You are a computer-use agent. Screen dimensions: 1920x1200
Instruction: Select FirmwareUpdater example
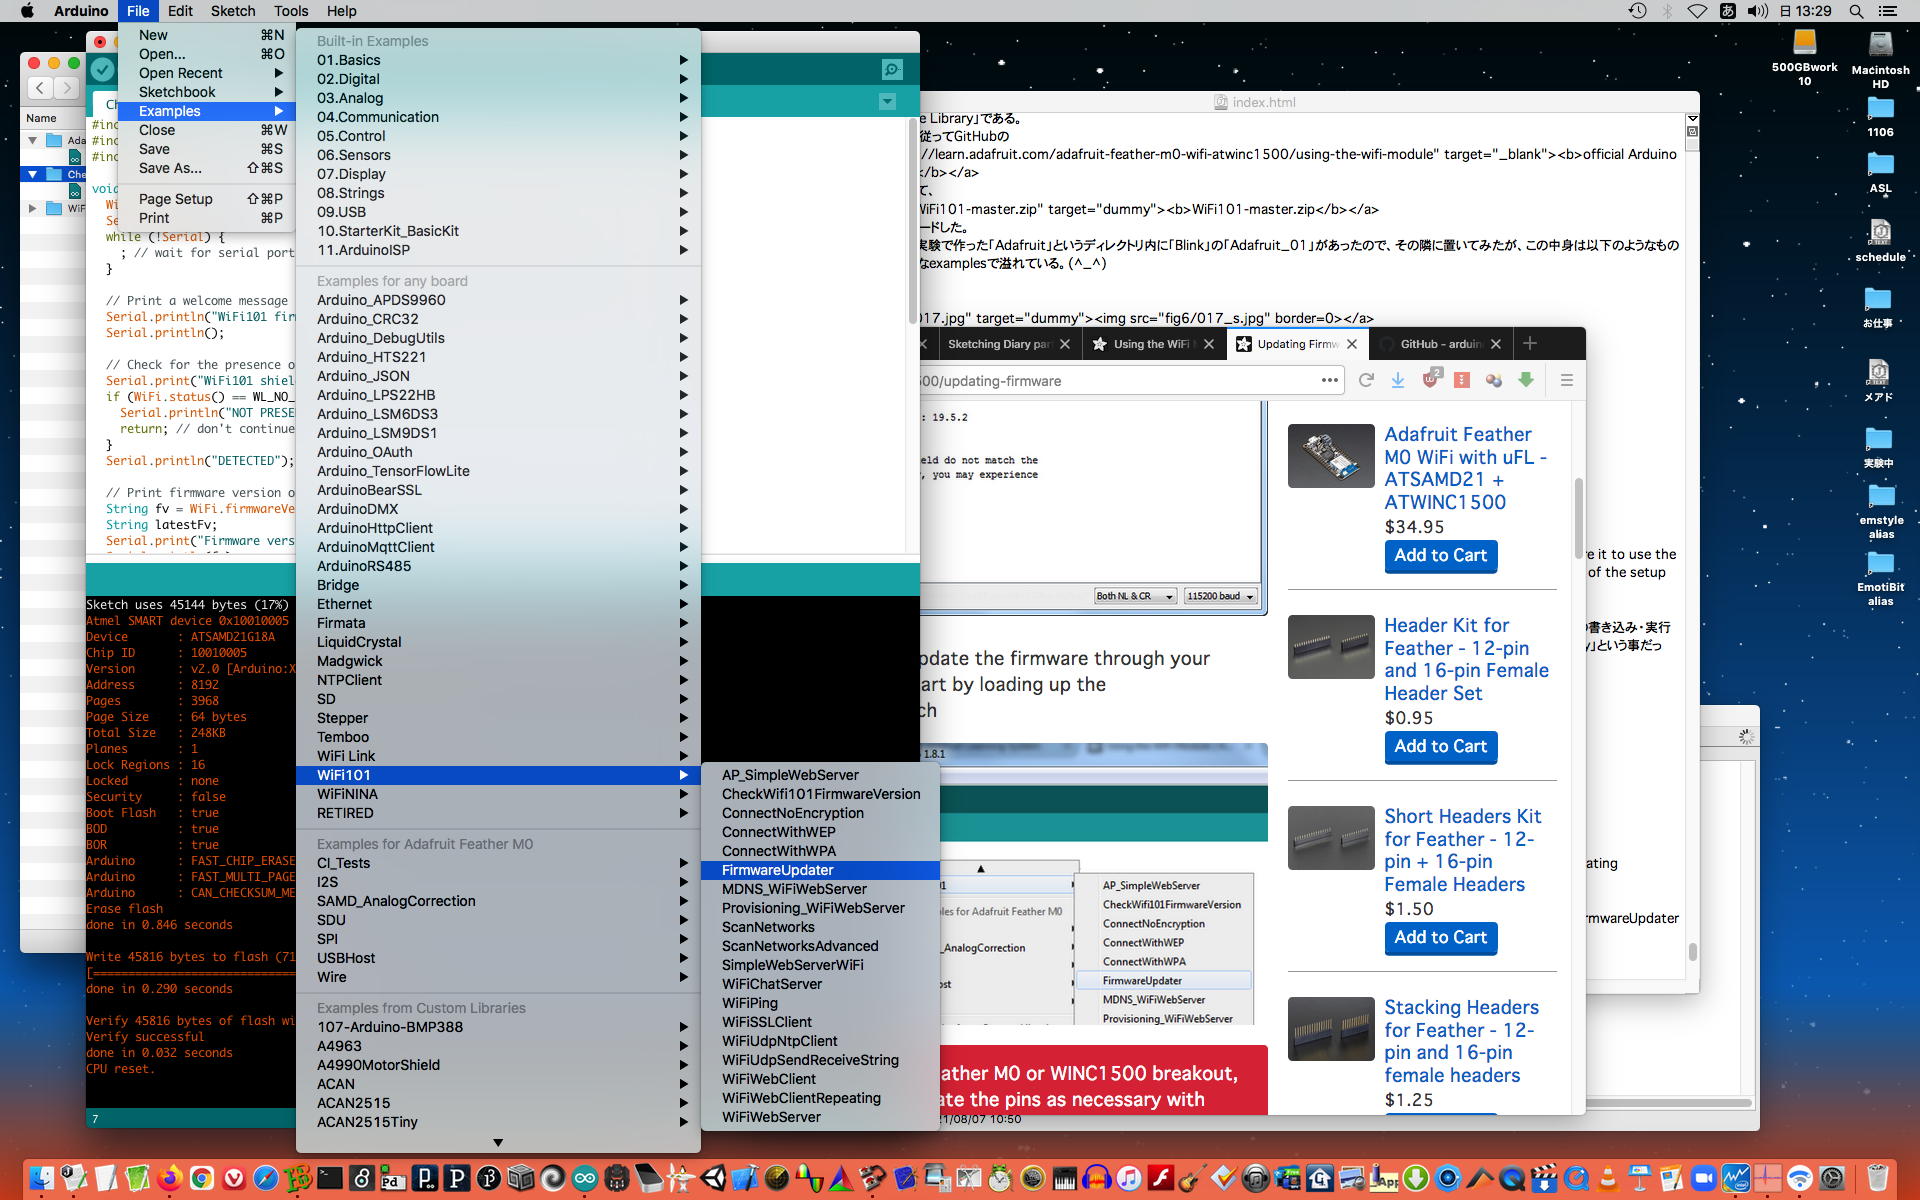coord(777,870)
